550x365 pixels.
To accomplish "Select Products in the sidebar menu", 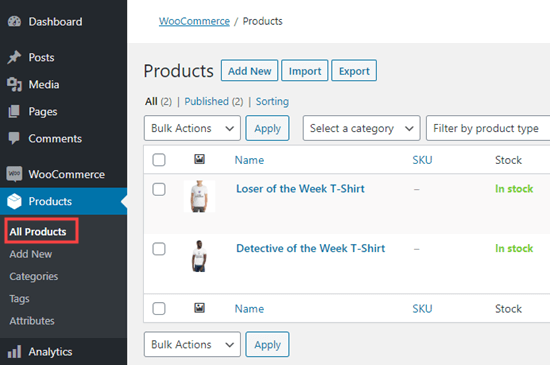I will [63, 201].
